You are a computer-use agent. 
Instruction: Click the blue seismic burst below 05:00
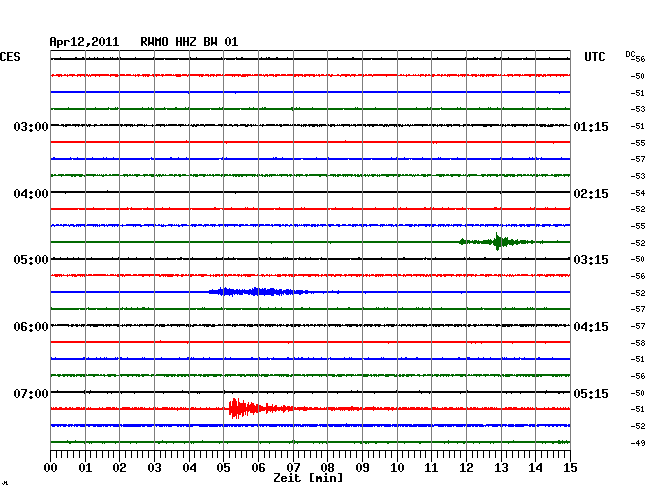coord(259,292)
